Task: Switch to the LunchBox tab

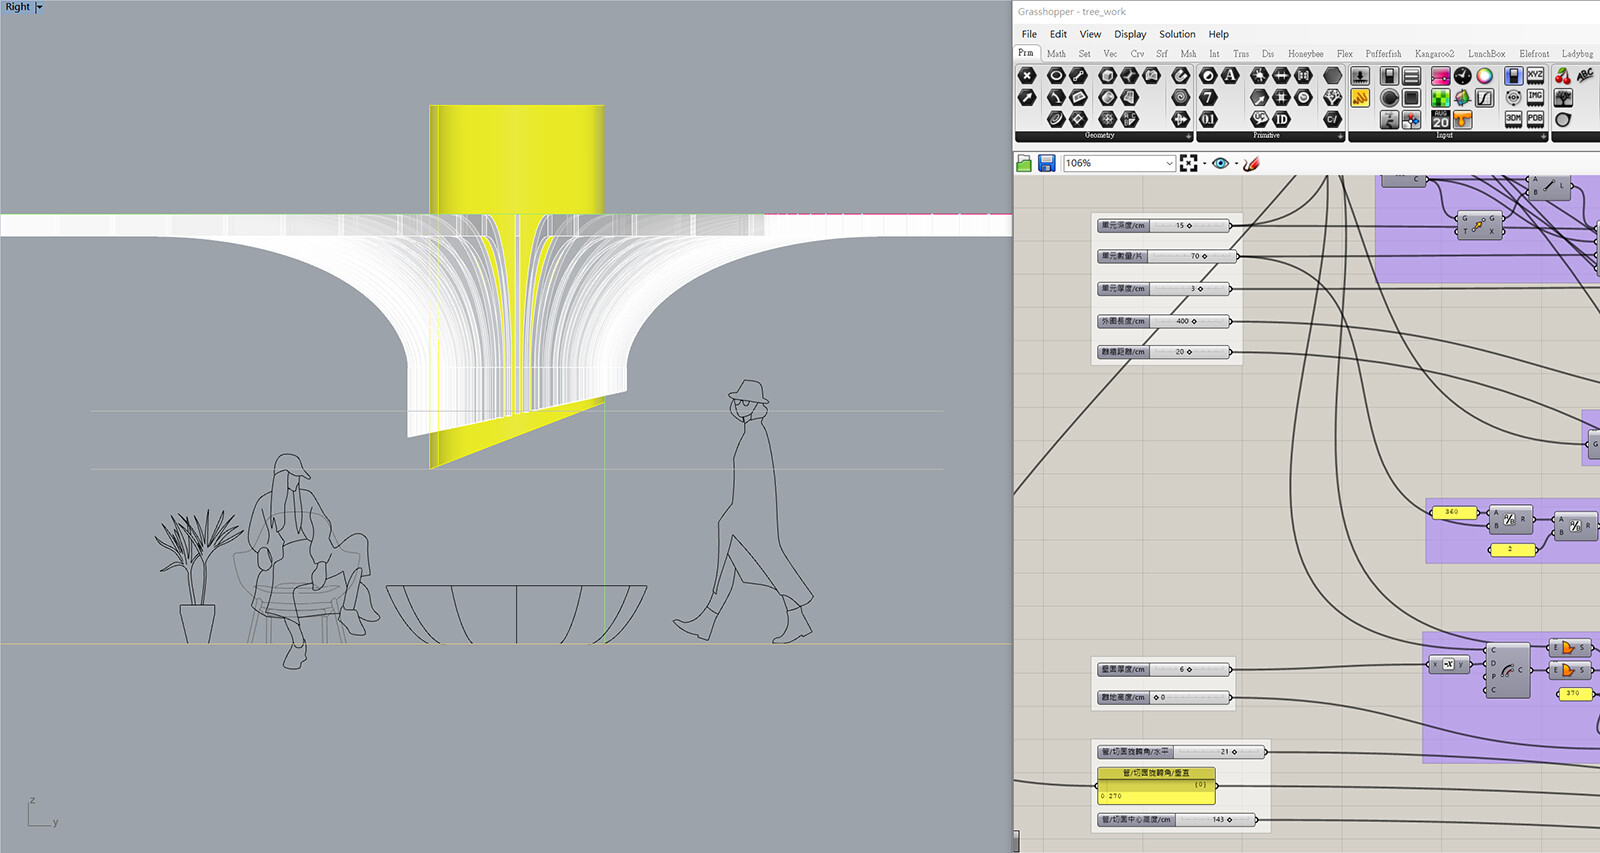Action: coord(1486,54)
